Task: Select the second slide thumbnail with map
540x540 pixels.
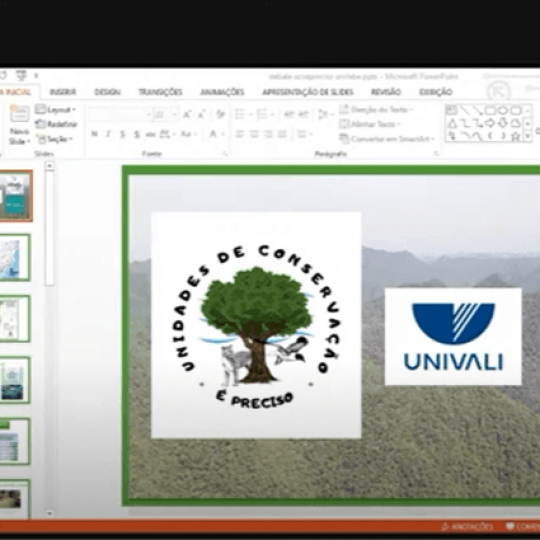Action: (x=15, y=258)
